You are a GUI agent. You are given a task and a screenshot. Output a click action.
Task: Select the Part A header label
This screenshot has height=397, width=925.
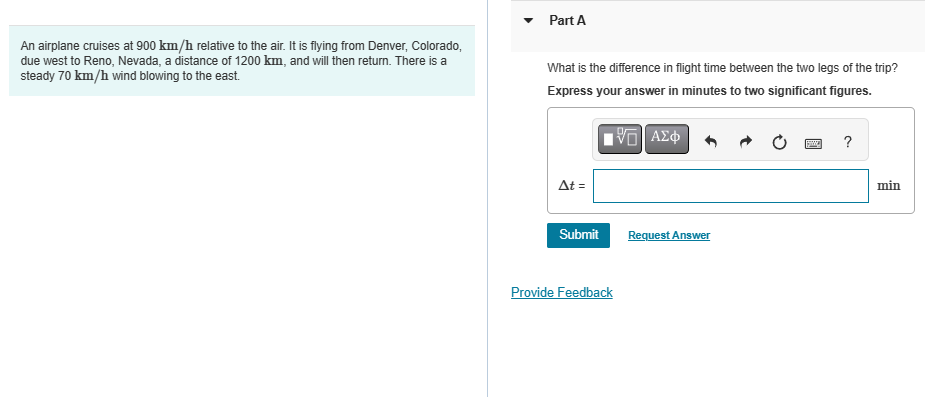568,21
